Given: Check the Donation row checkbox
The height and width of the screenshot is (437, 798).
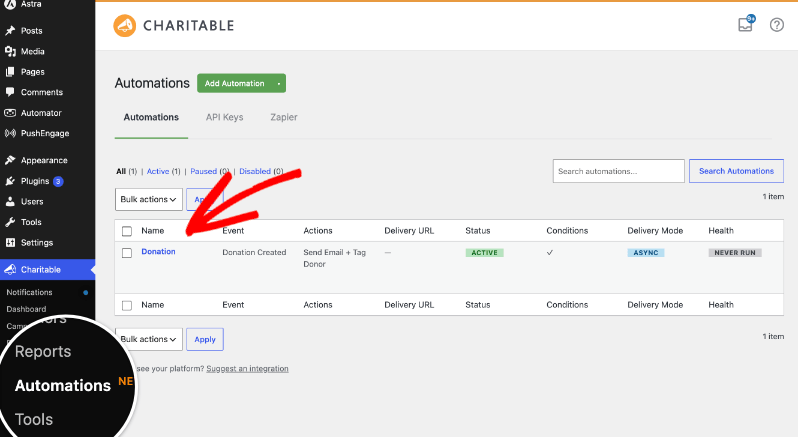Looking at the screenshot, I should 127,253.
